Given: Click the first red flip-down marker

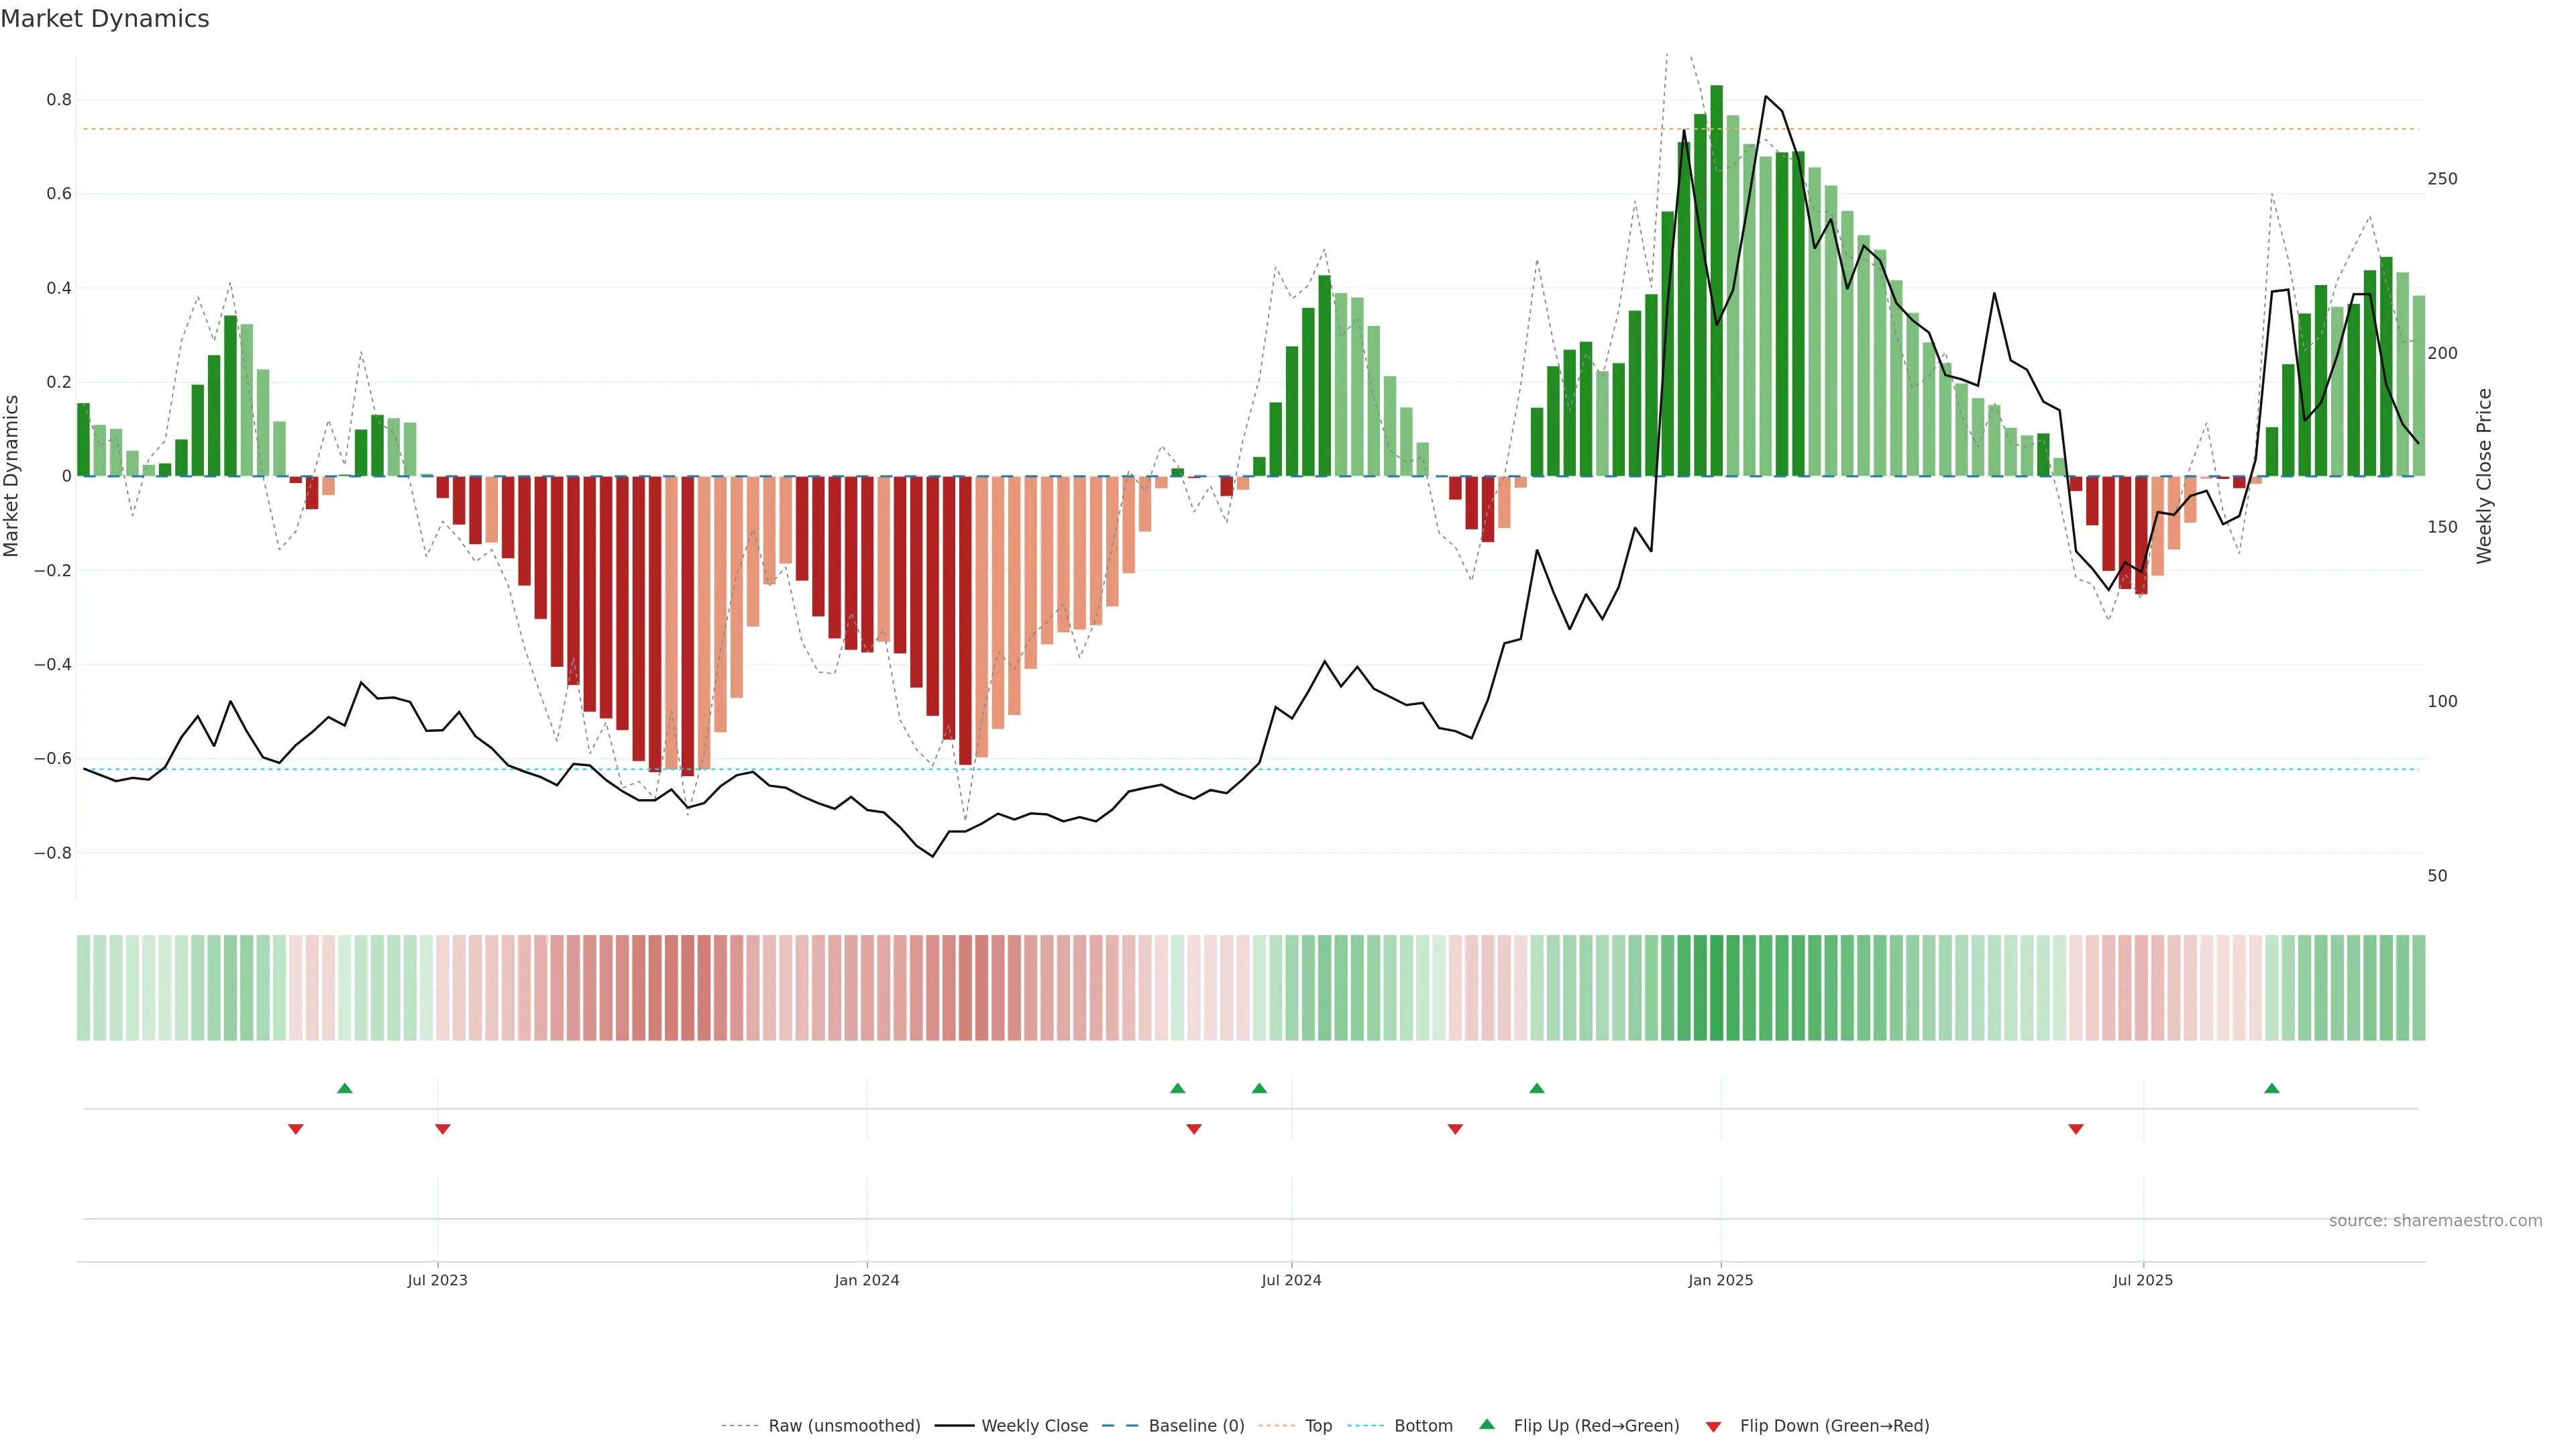Looking at the screenshot, I should [x=296, y=1129].
